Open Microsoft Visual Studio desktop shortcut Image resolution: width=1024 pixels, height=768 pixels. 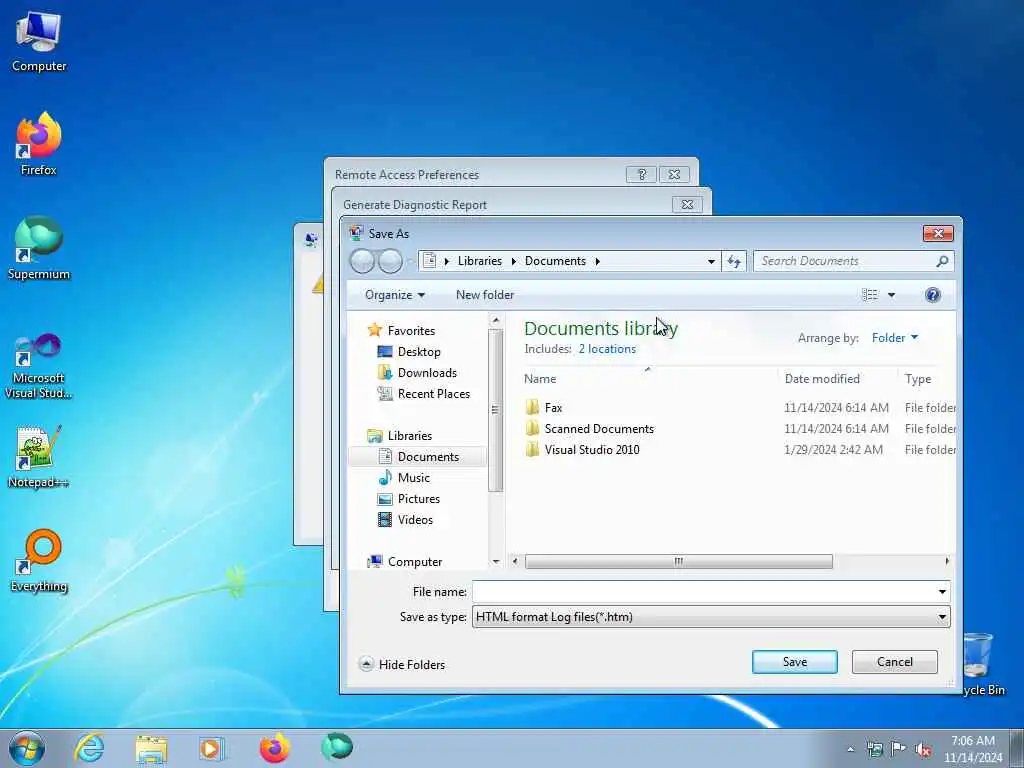click(x=39, y=366)
